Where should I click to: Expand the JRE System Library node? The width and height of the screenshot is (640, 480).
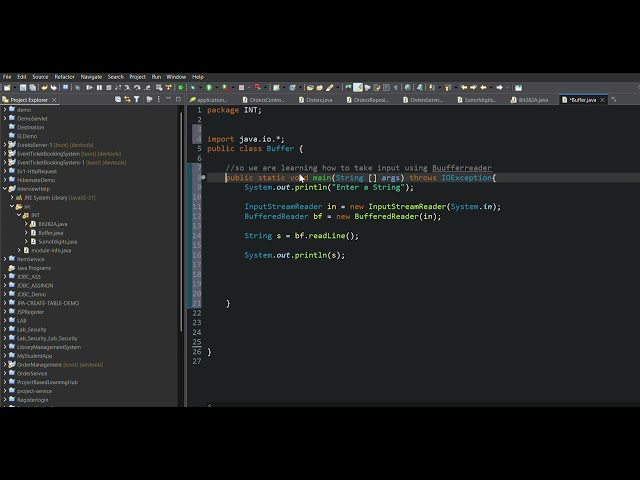click(x=12, y=198)
